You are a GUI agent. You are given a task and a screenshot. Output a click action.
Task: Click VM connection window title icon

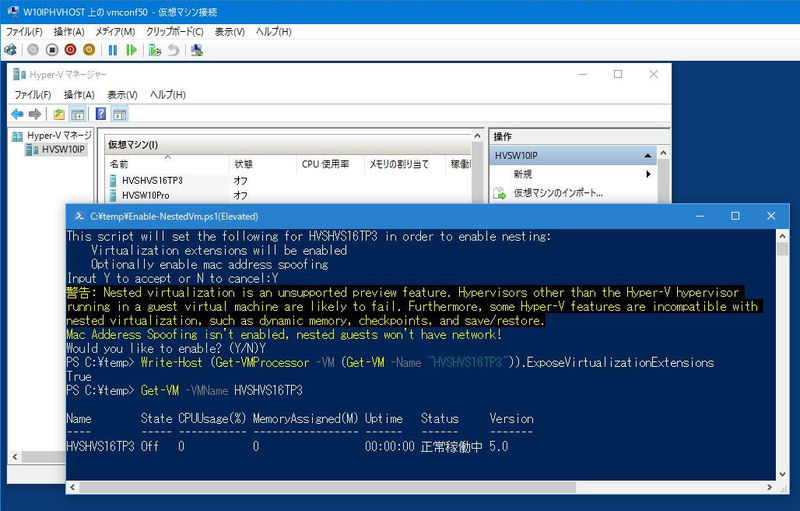tap(13, 11)
